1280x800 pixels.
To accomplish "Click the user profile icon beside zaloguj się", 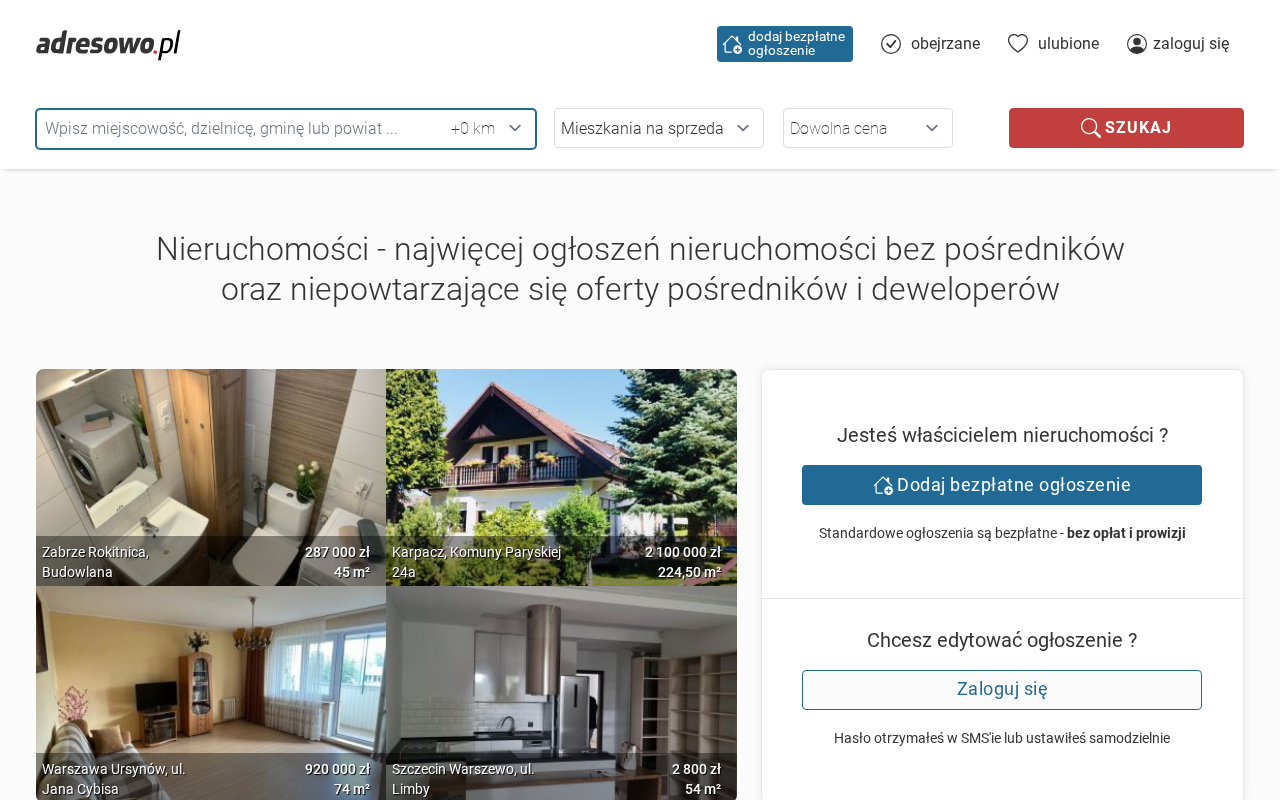I will click(1137, 44).
